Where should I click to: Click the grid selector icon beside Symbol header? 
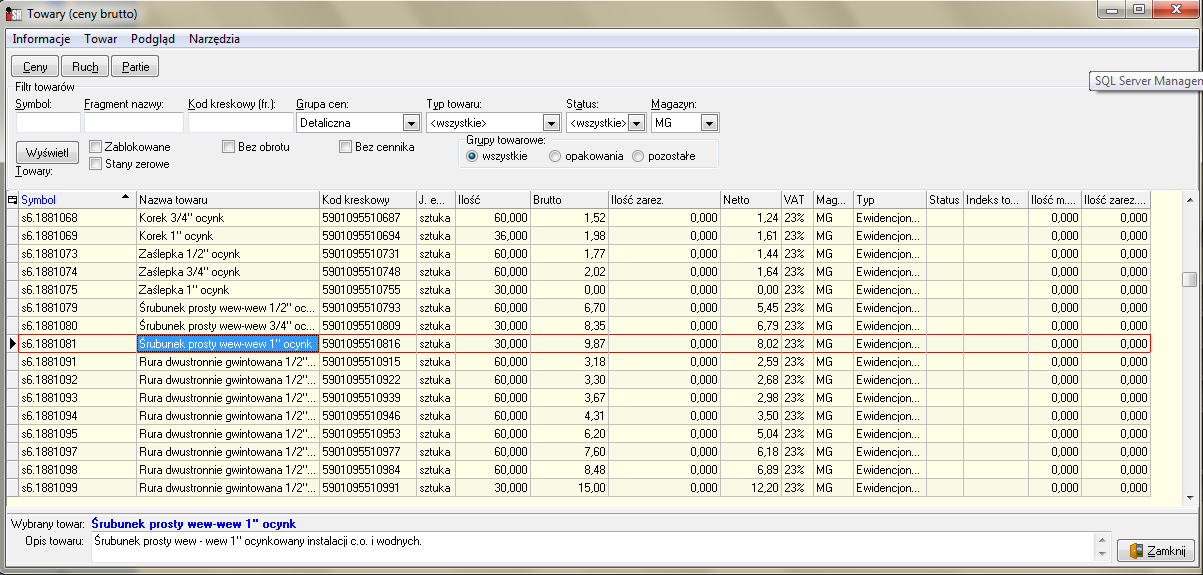pyautogui.click(x=12, y=200)
